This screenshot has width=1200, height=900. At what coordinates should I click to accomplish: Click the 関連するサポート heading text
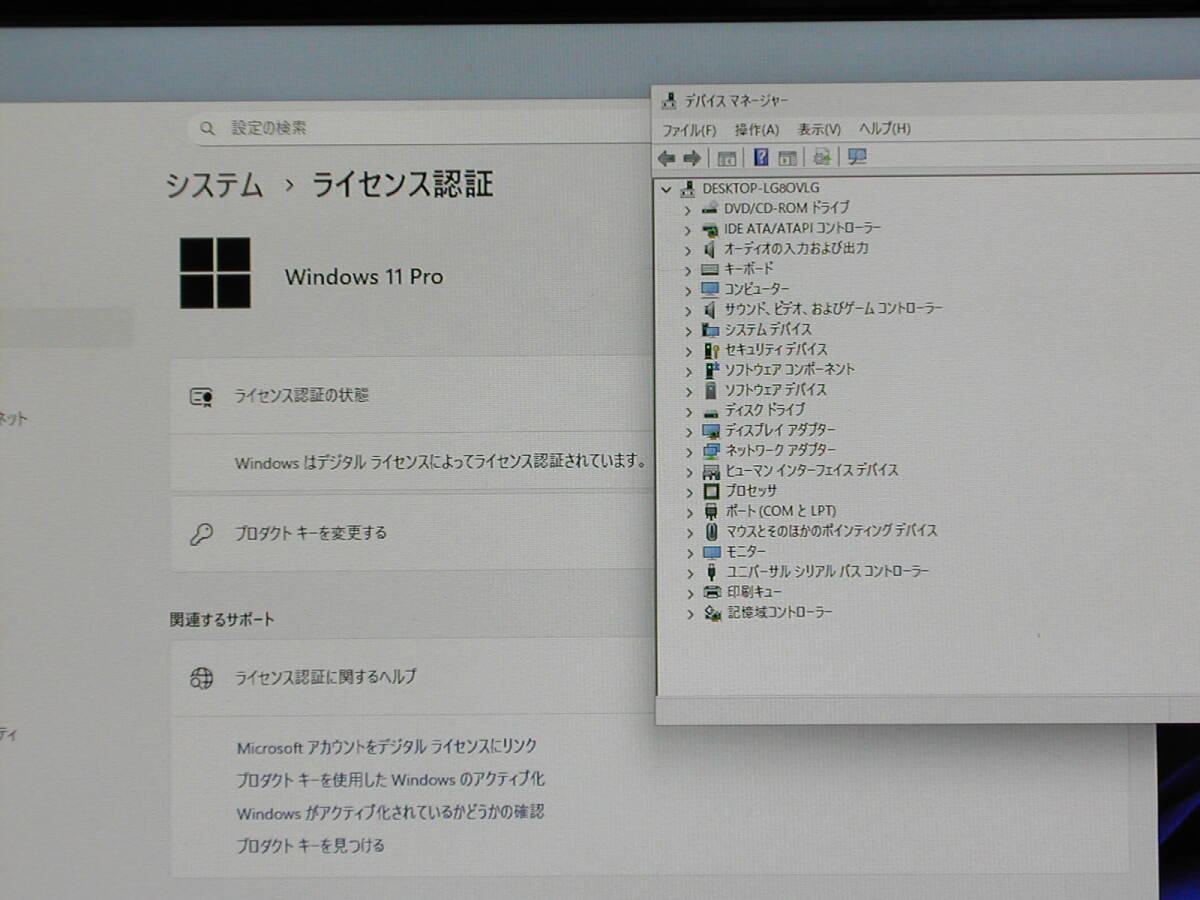[x=222, y=620]
